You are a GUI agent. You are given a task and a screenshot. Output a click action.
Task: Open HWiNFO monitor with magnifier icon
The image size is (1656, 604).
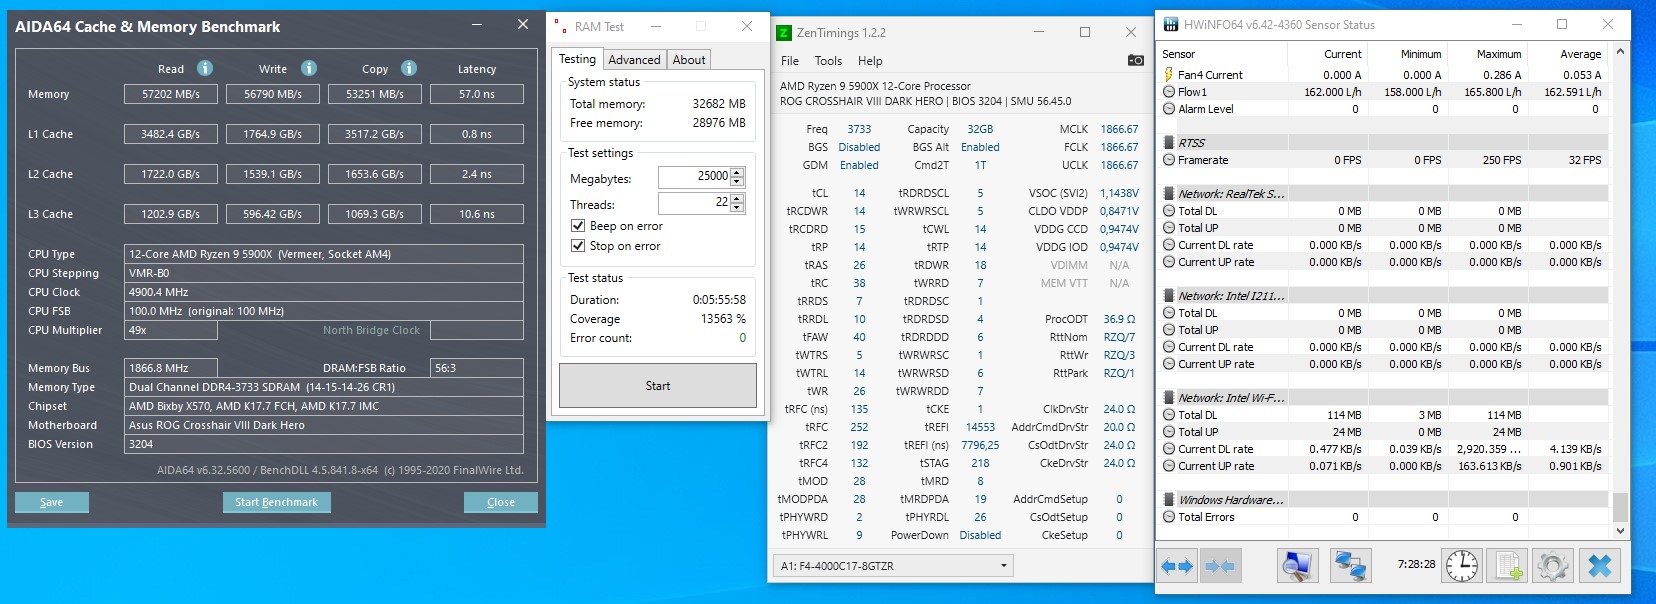point(1297,566)
